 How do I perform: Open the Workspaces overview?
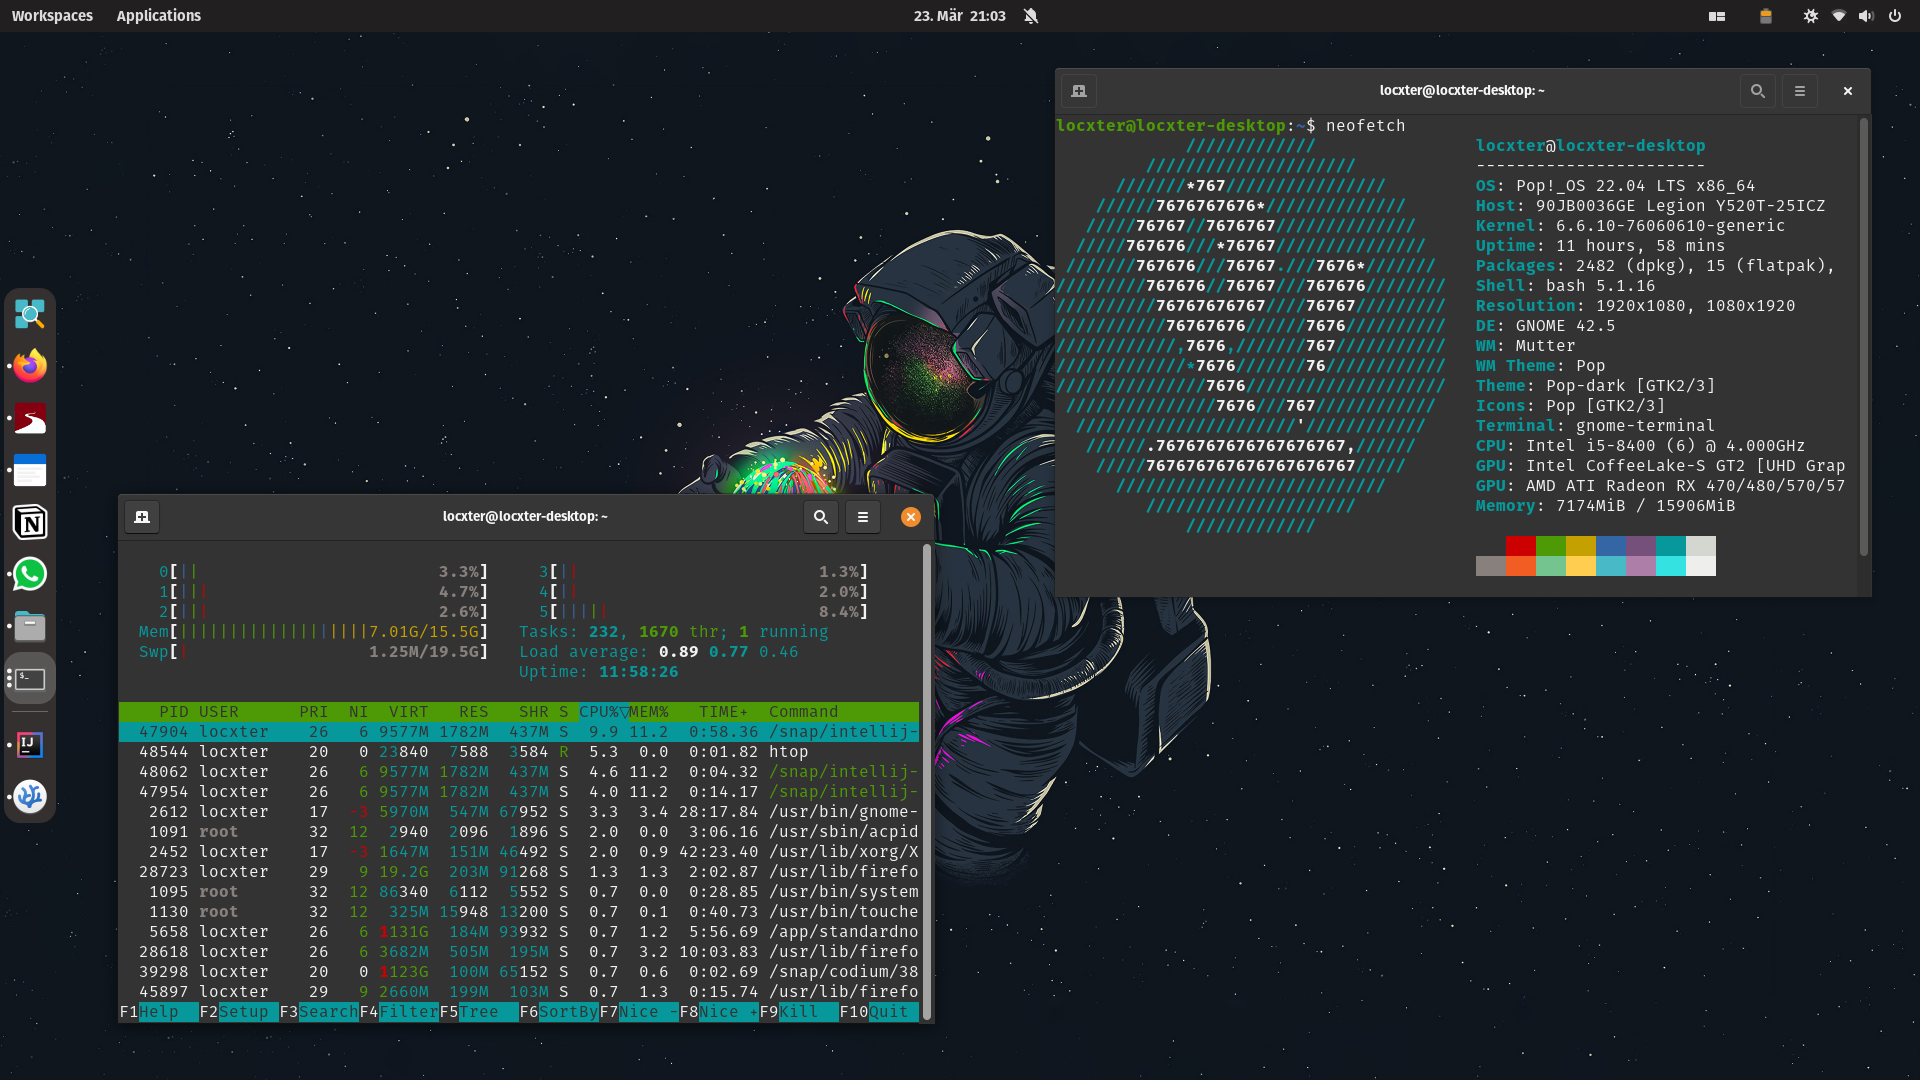pyautogui.click(x=52, y=16)
